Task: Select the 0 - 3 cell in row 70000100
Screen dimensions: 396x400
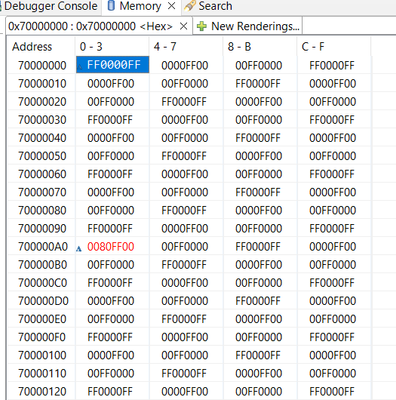Action: (x=111, y=355)
